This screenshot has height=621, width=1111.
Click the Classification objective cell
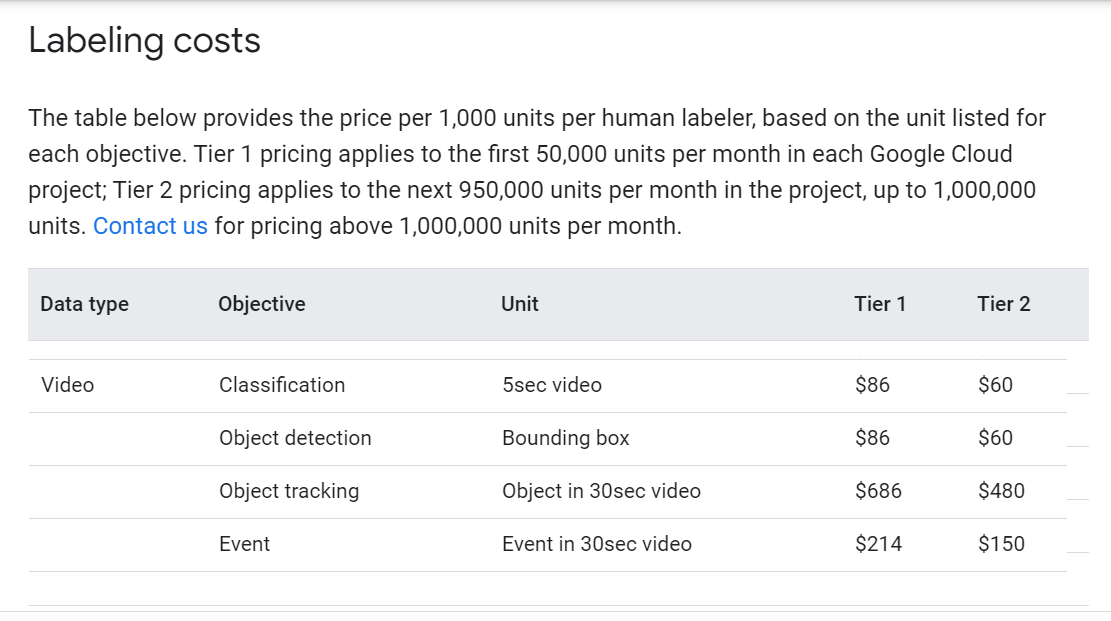coord(282,385)
